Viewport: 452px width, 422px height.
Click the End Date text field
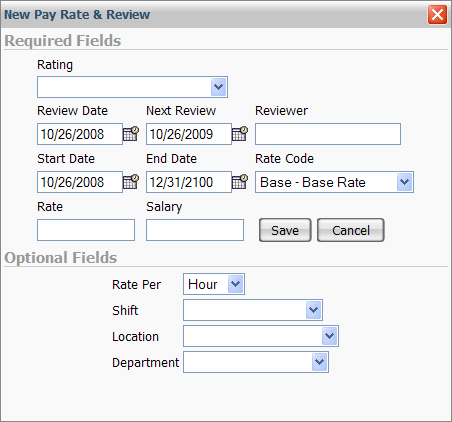189,182
